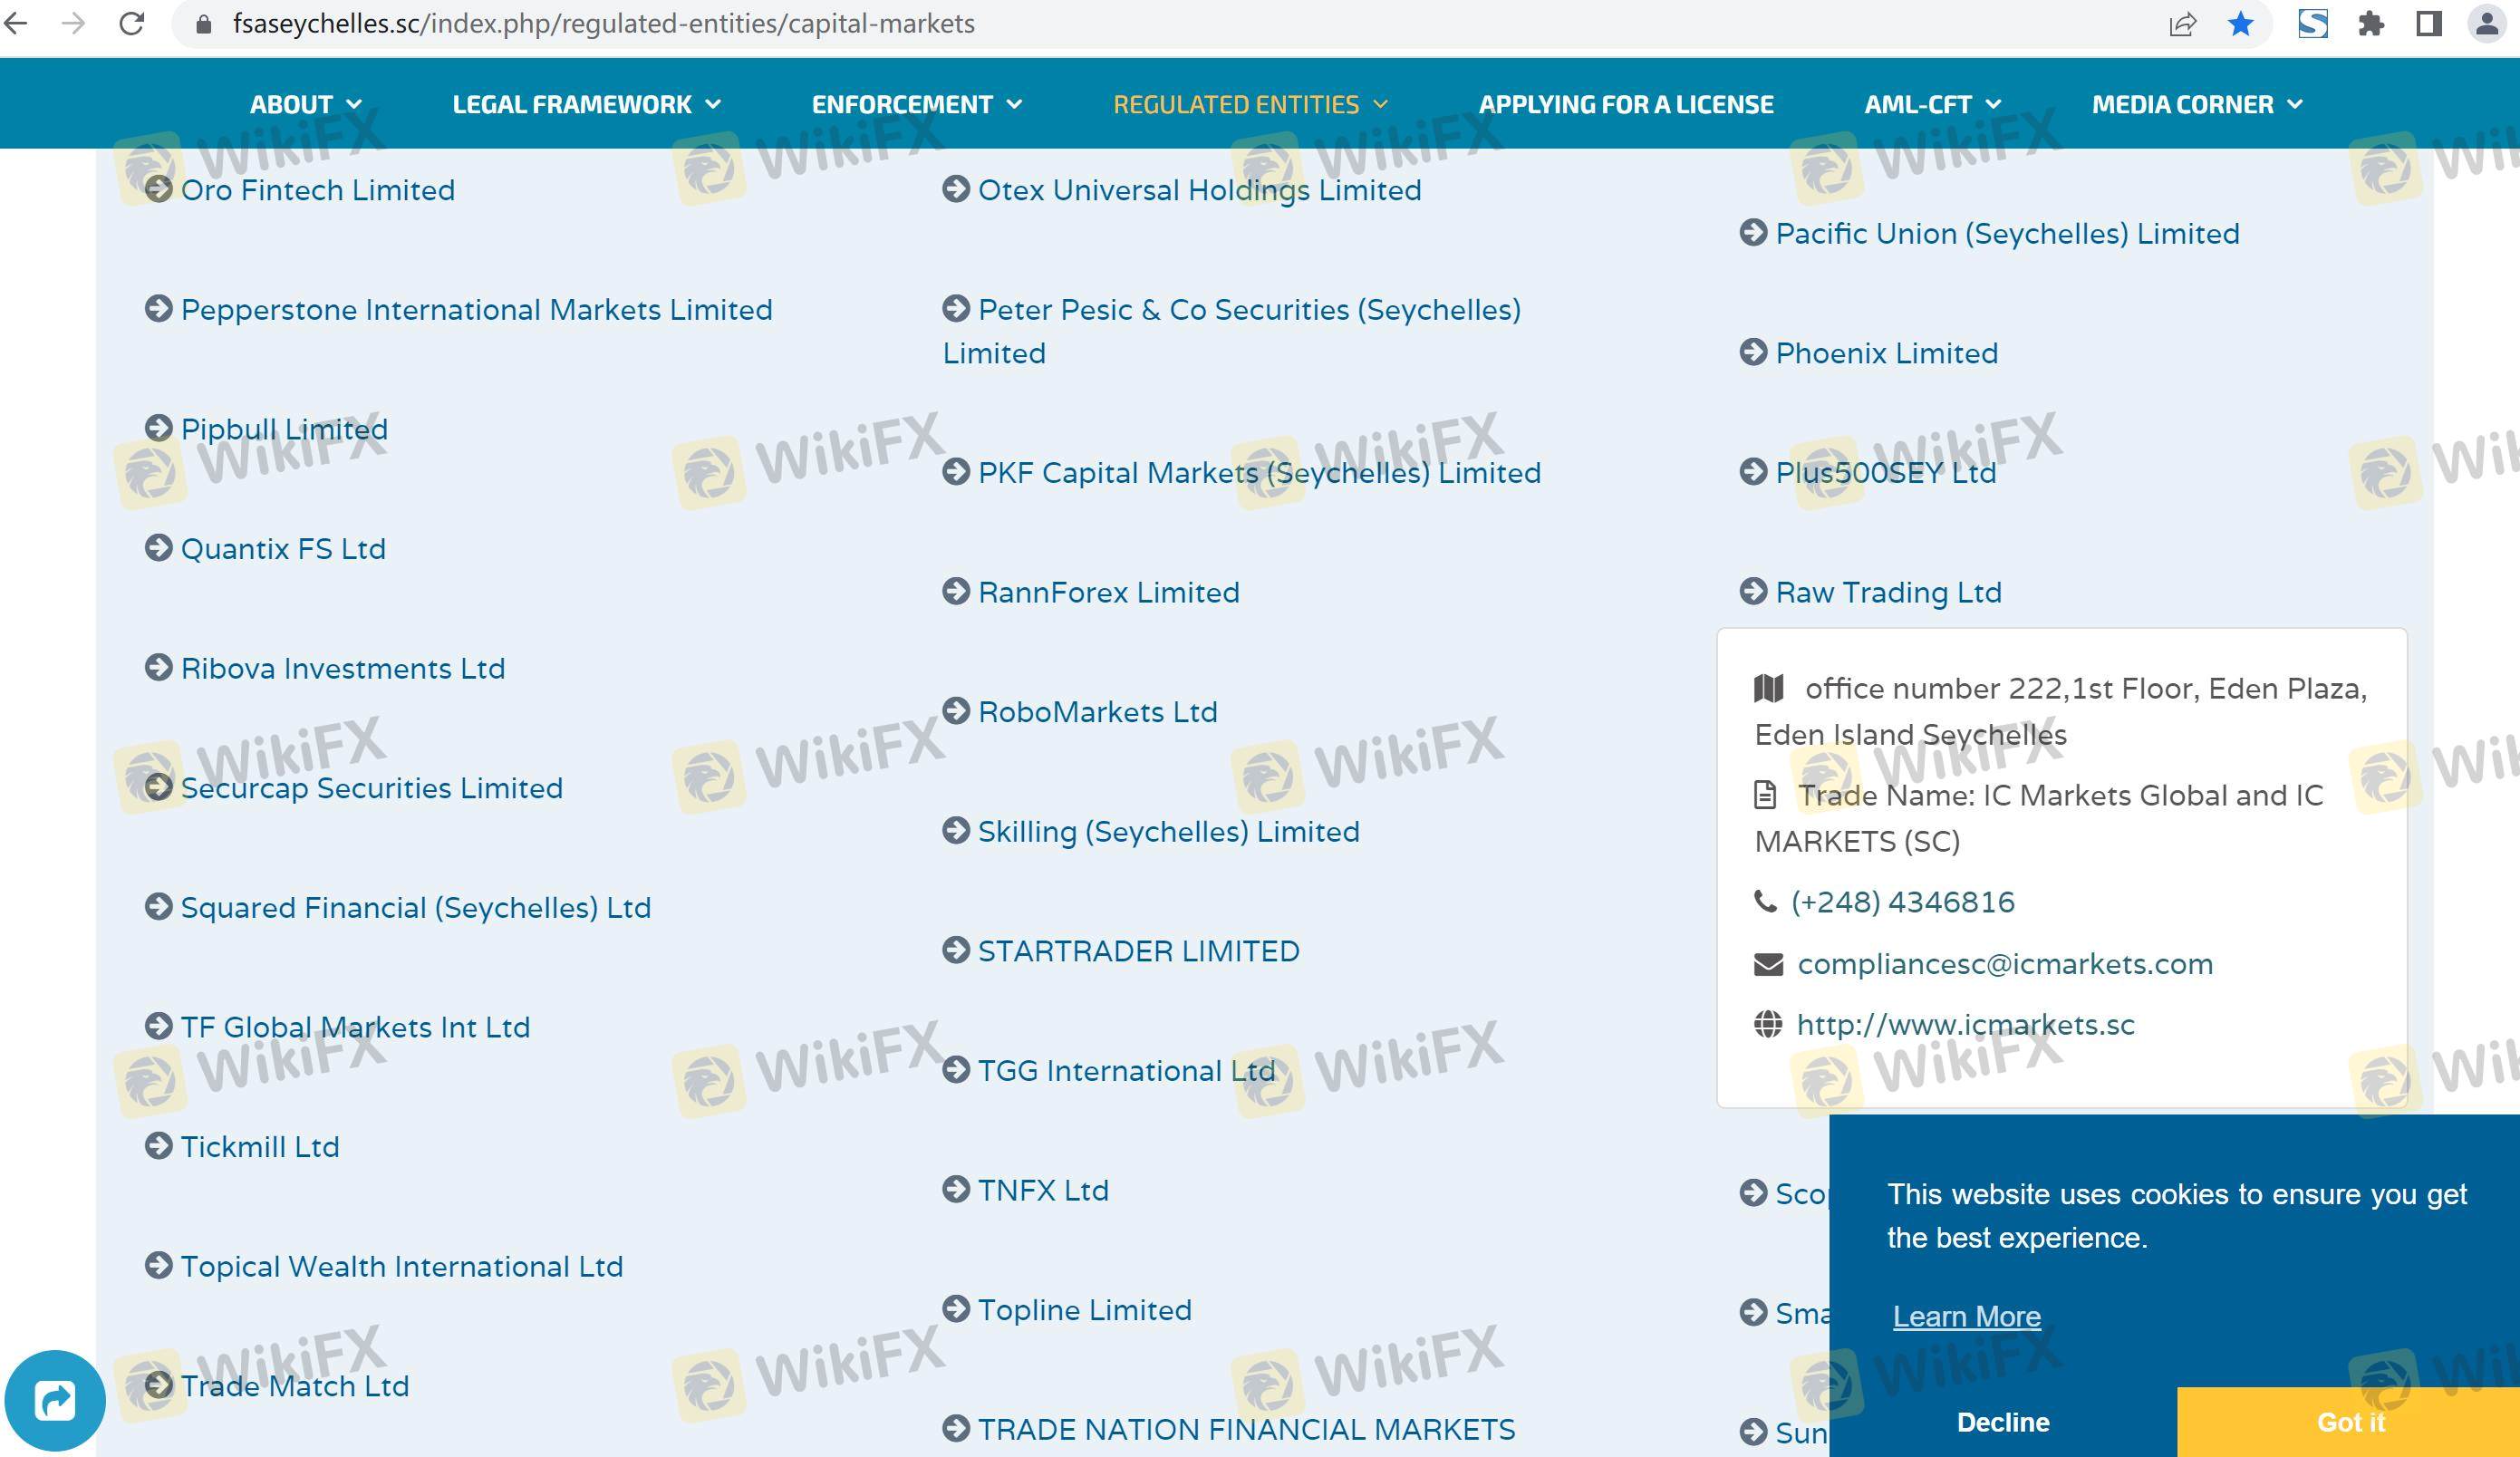
Task: Click the browser profile avatar icon
Action: pos(2486,24)
